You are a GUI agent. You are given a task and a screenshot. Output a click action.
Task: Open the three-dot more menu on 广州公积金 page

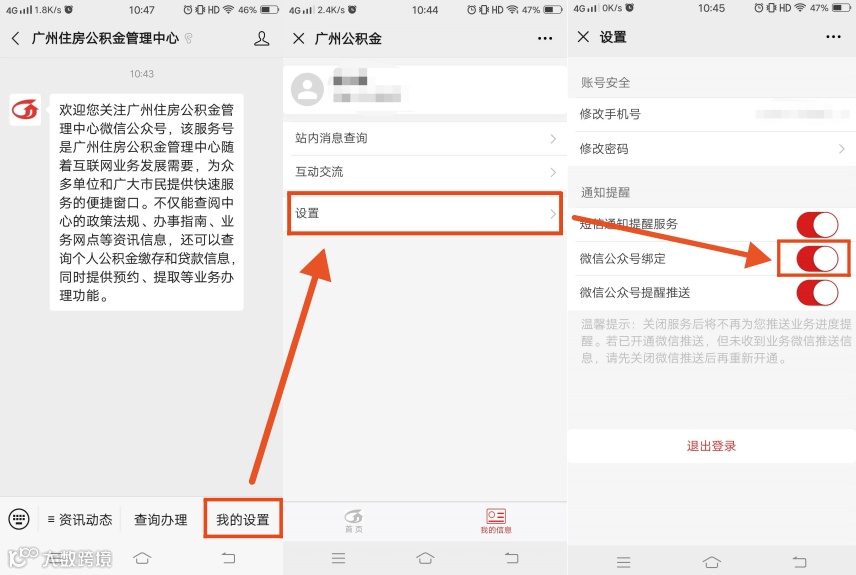tap(545, 38)
